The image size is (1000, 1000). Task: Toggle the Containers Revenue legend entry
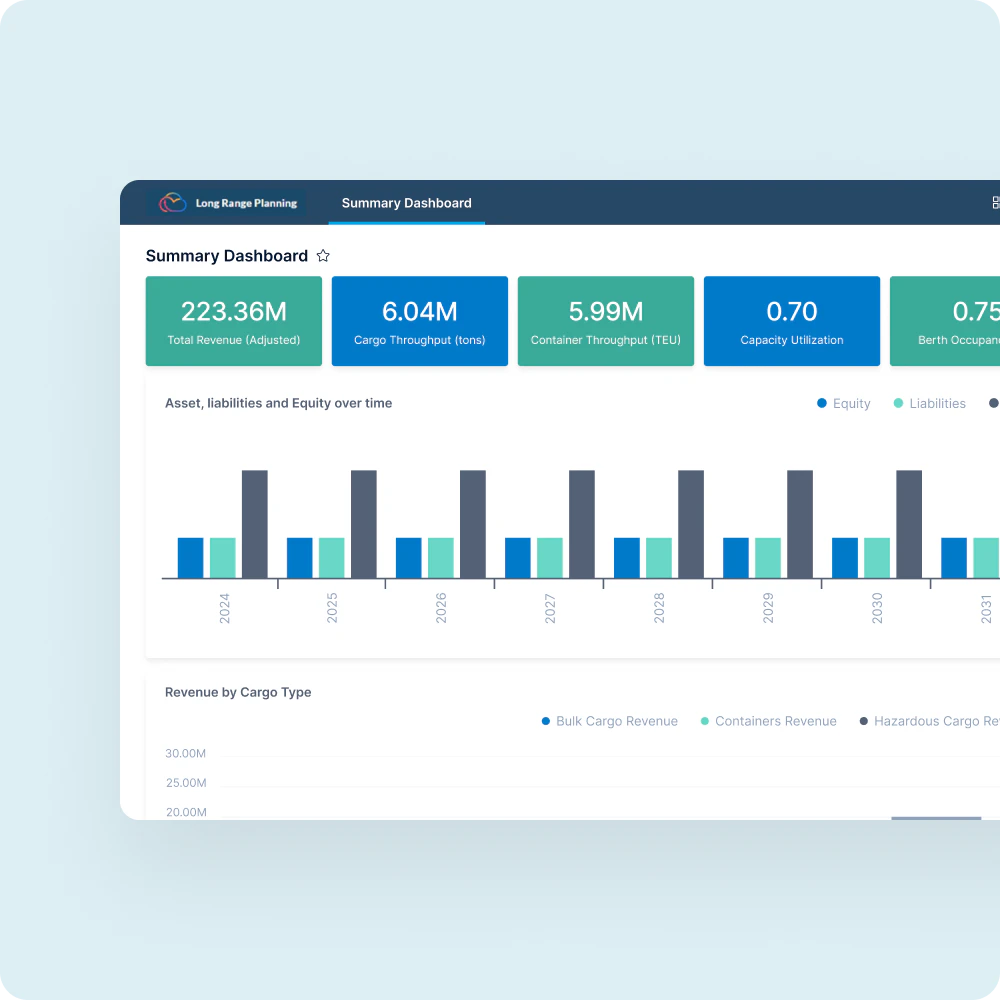click(768, 721)
